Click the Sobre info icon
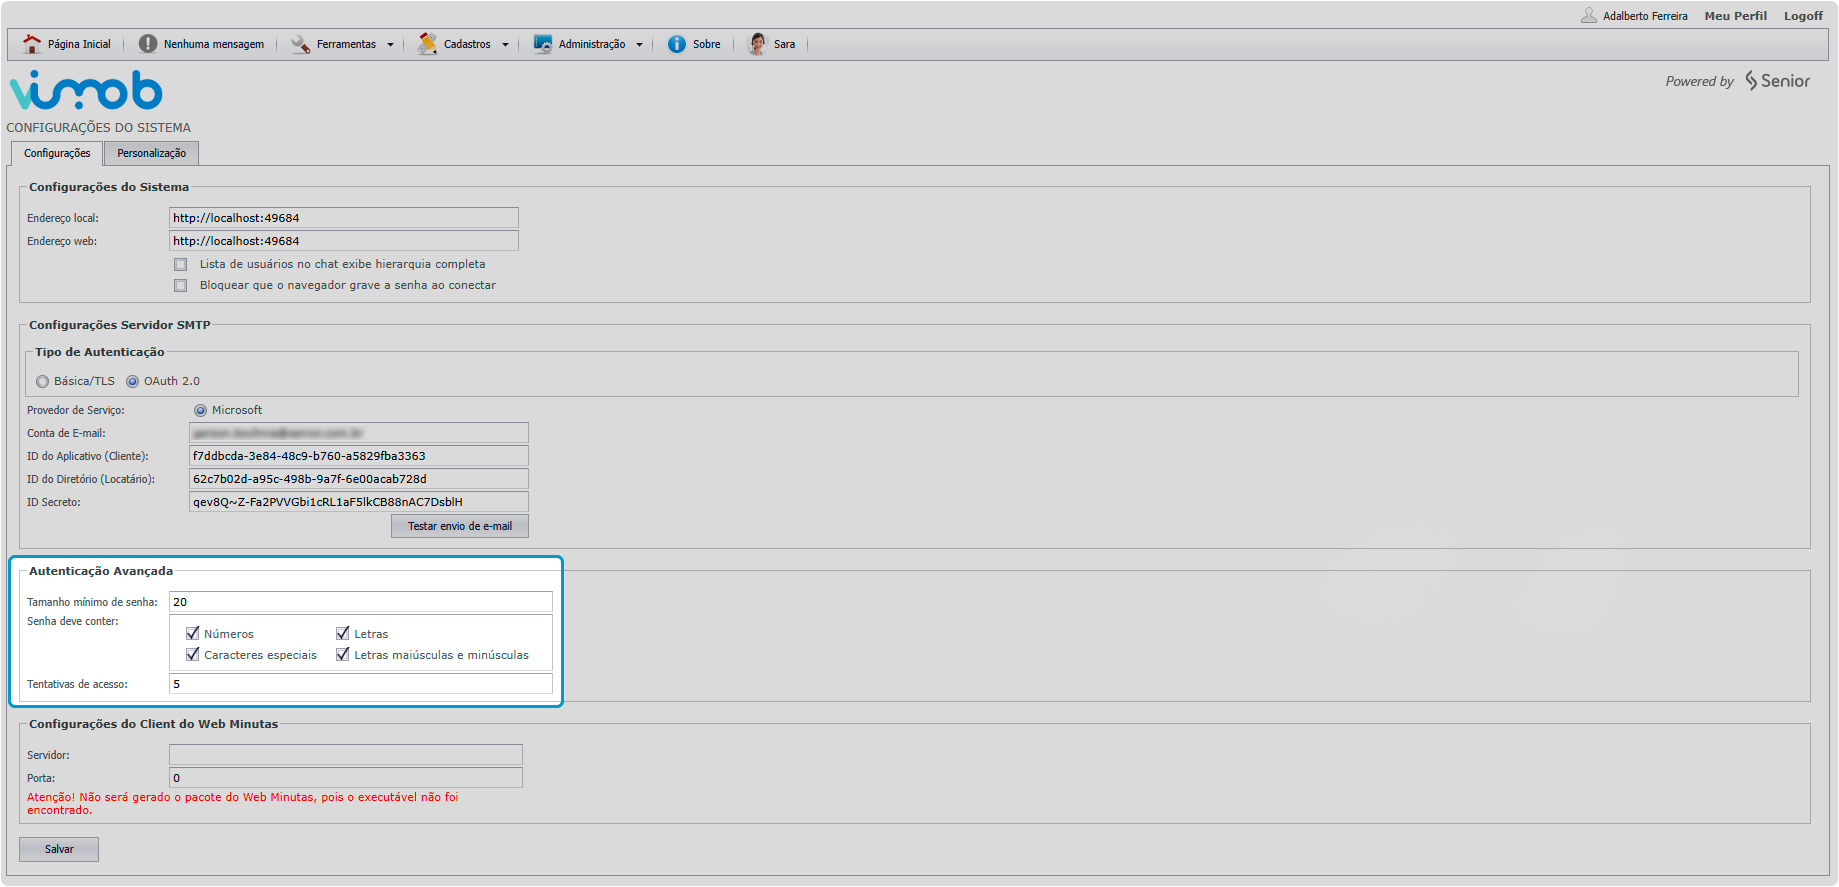This screenshot has height=887, width=1839. [x=677, y=44]
